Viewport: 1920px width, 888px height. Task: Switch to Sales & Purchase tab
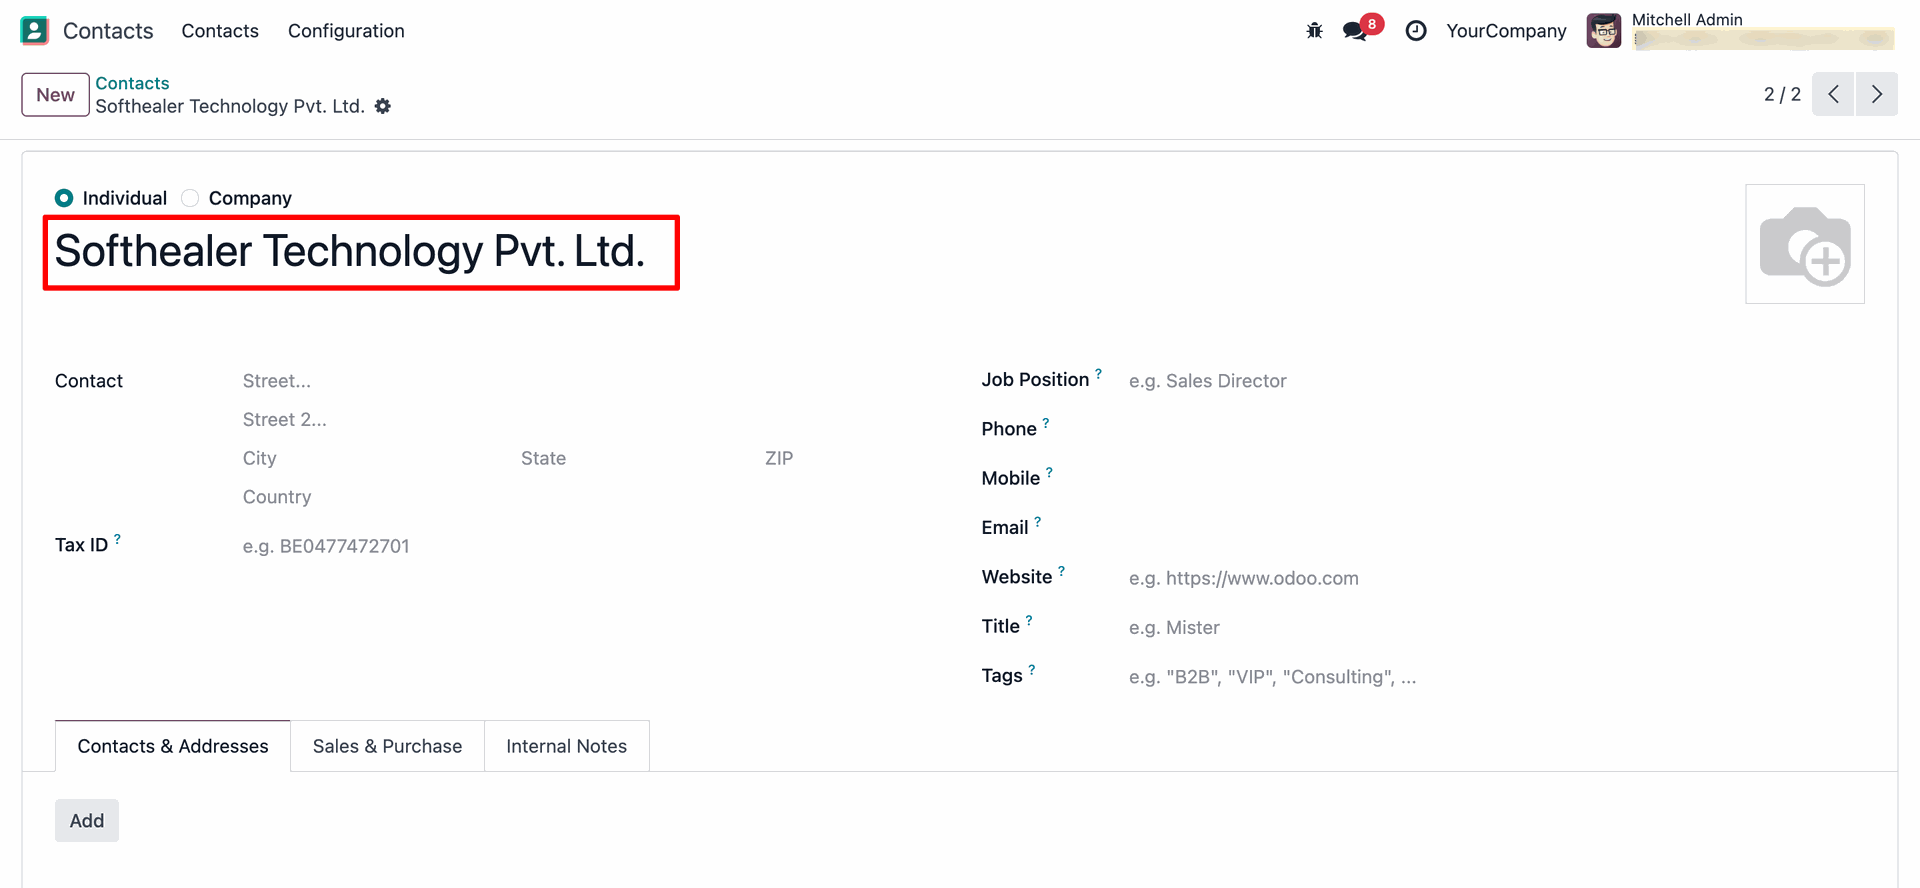point(387,746)
